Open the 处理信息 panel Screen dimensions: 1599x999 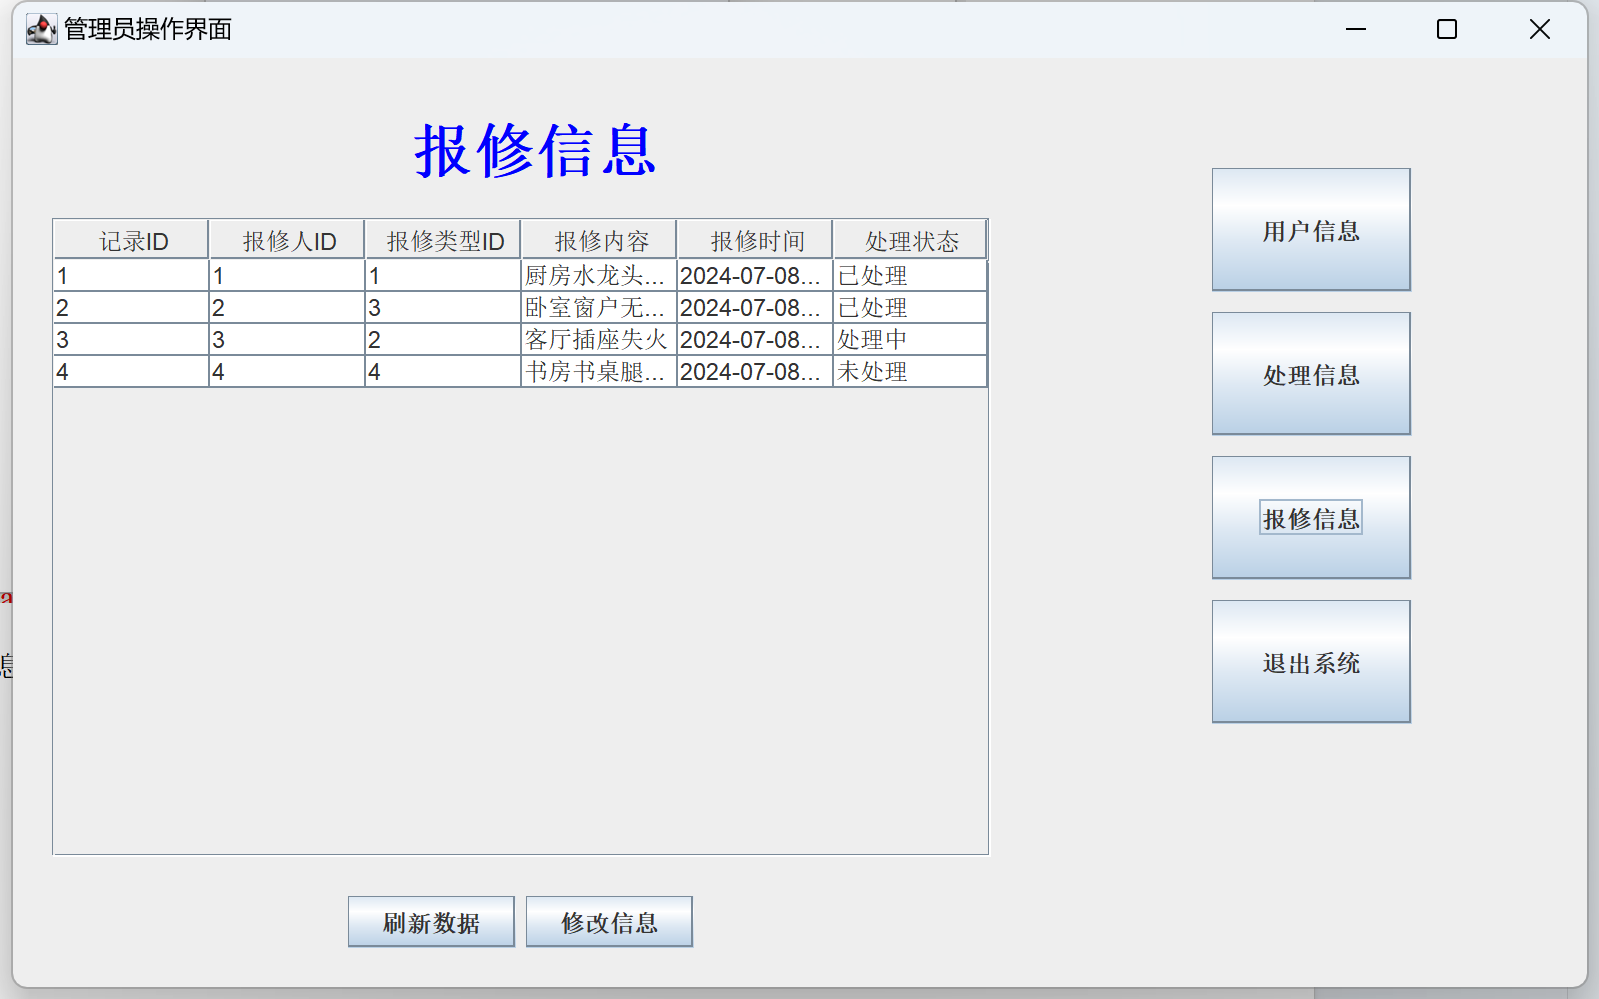[1310, 374]
